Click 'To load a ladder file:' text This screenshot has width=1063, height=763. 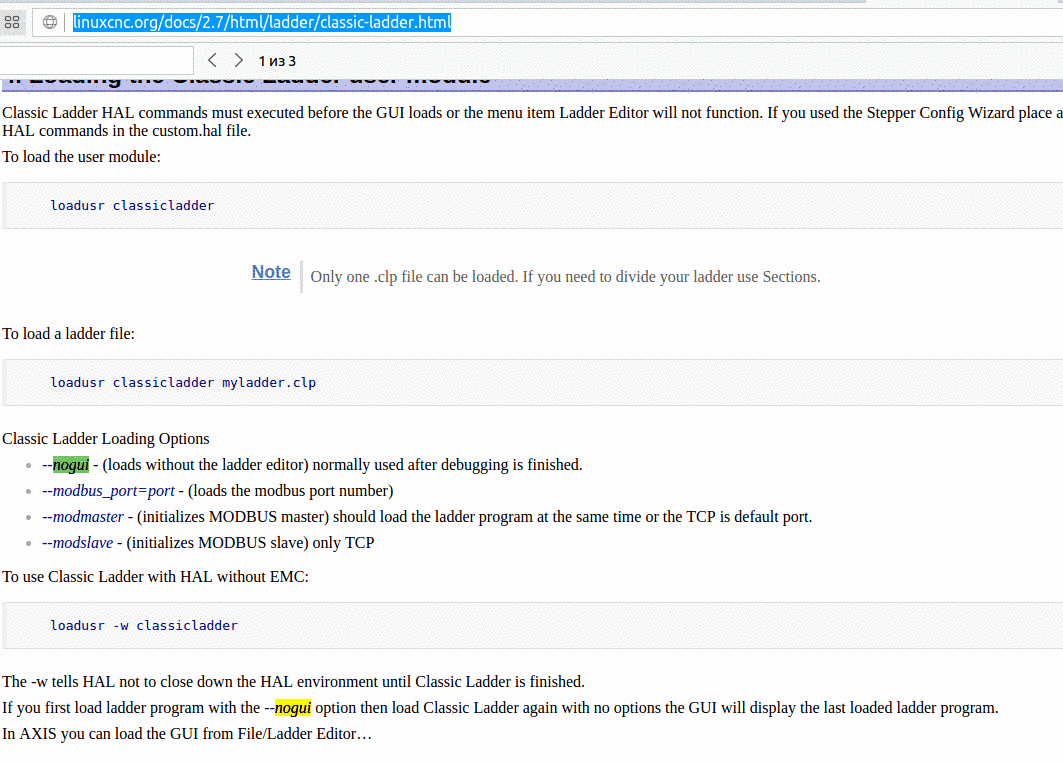point(68,334)
